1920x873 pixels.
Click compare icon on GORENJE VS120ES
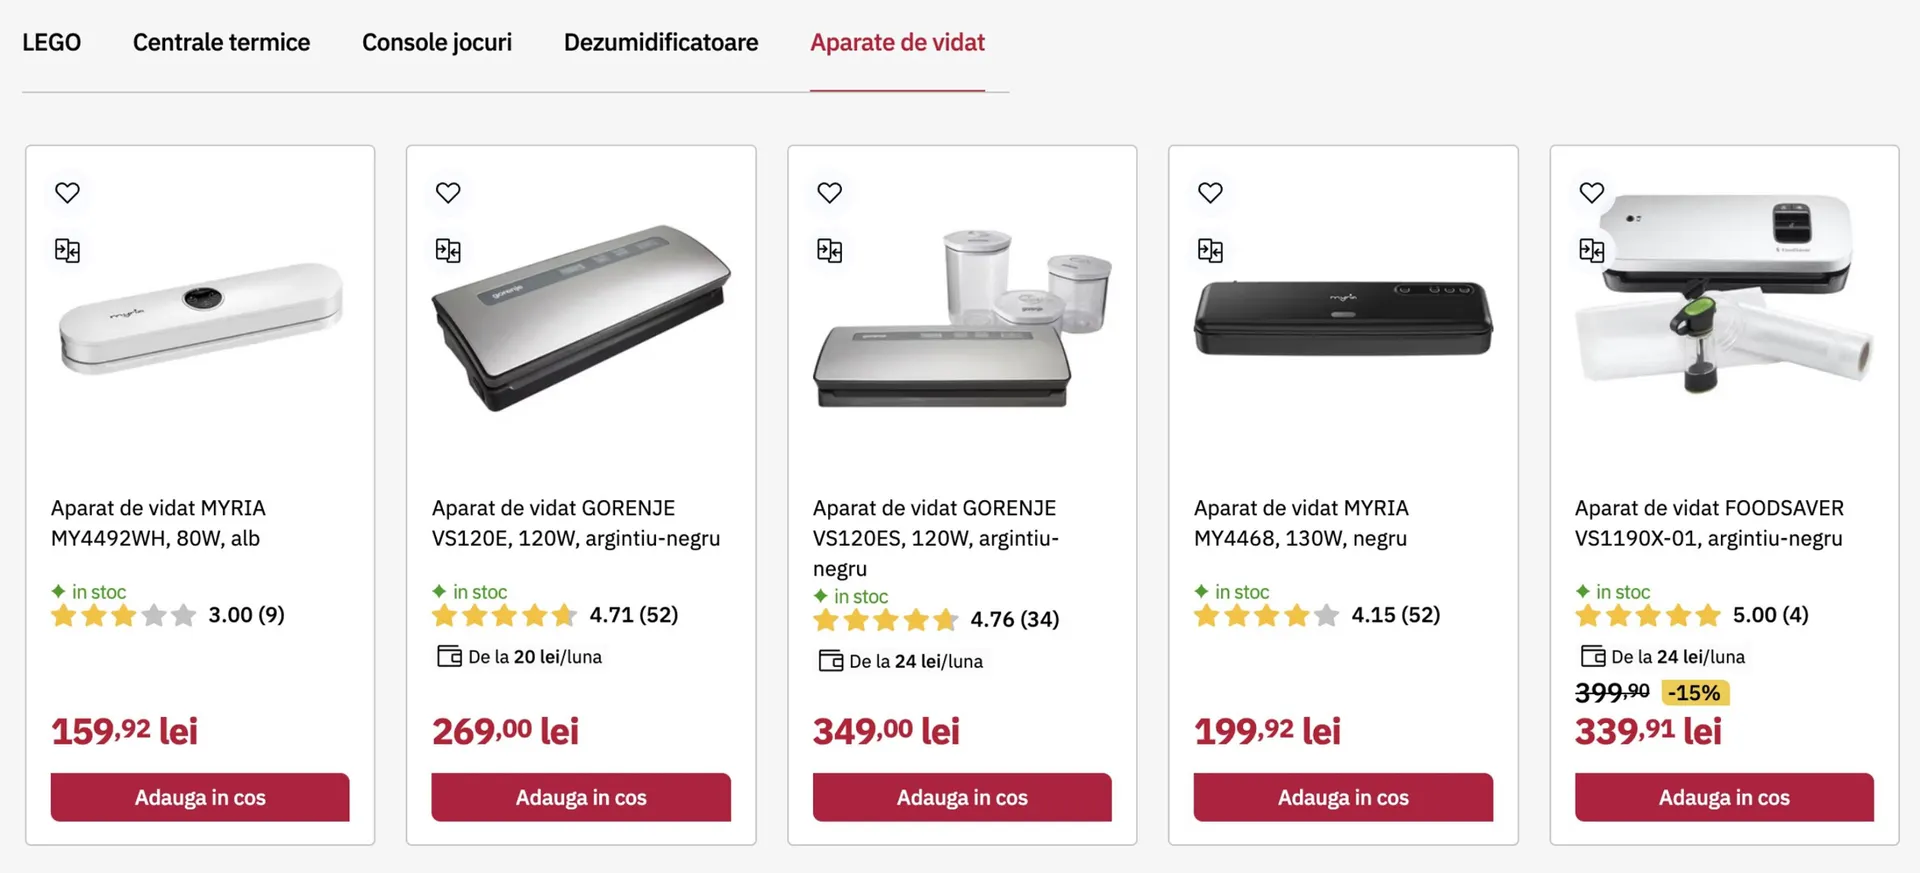829,251
